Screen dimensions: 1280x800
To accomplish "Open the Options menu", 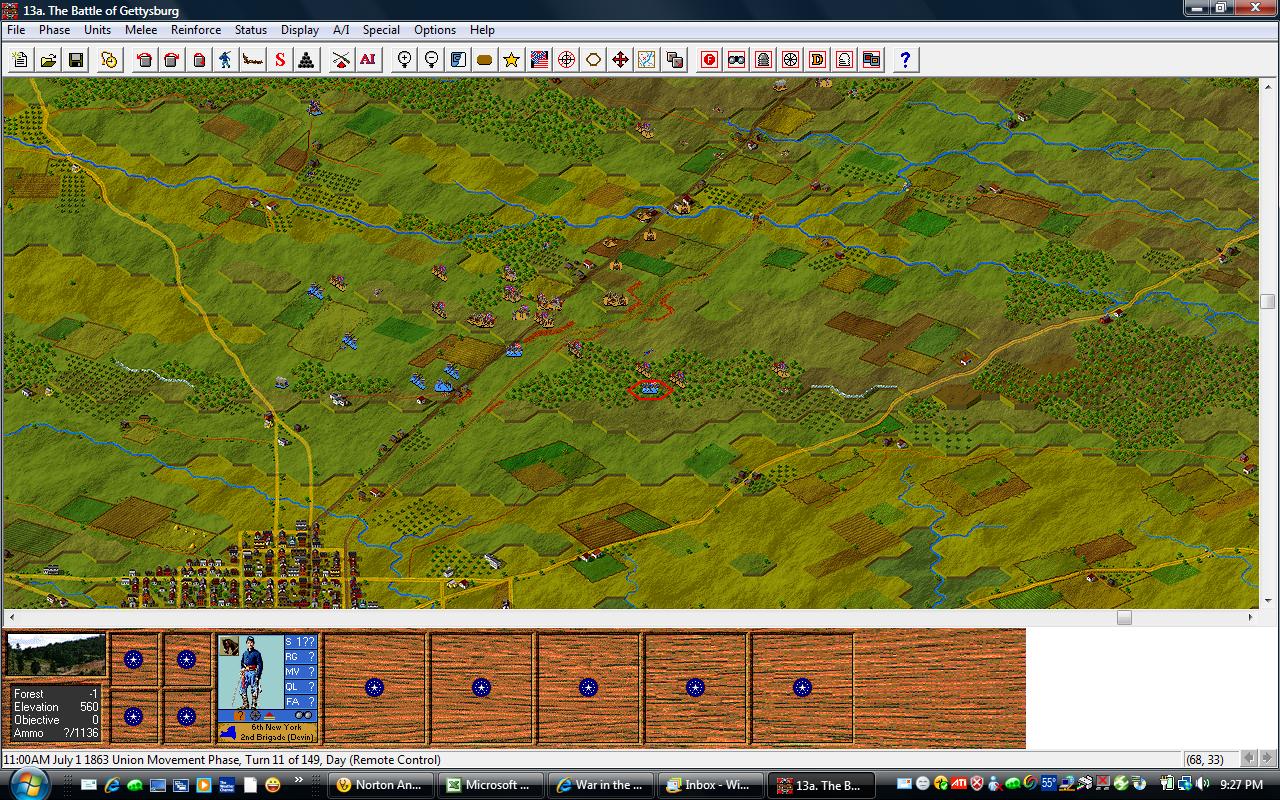I will pos(435,30).
